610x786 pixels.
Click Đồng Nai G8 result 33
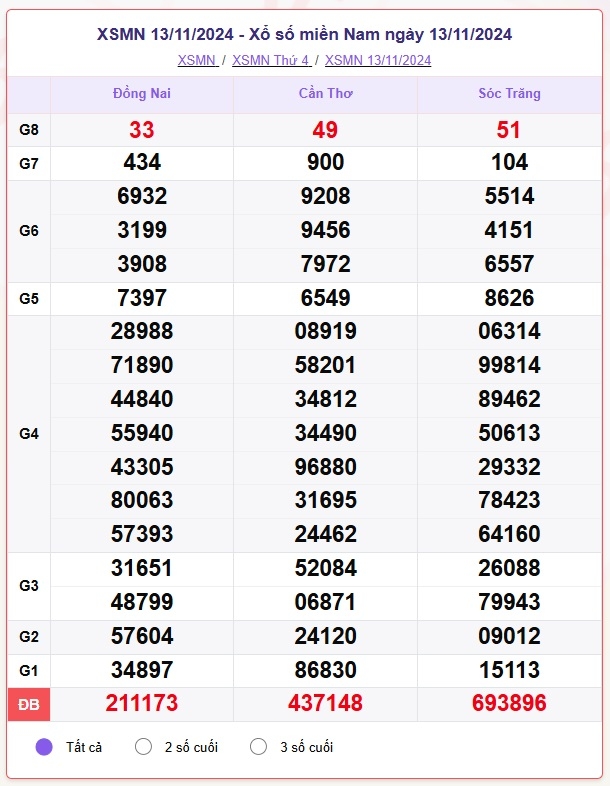coord(142,130)
